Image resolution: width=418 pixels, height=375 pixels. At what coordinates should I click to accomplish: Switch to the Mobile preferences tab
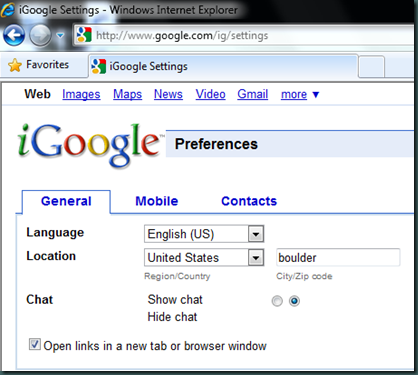[157, 201]
